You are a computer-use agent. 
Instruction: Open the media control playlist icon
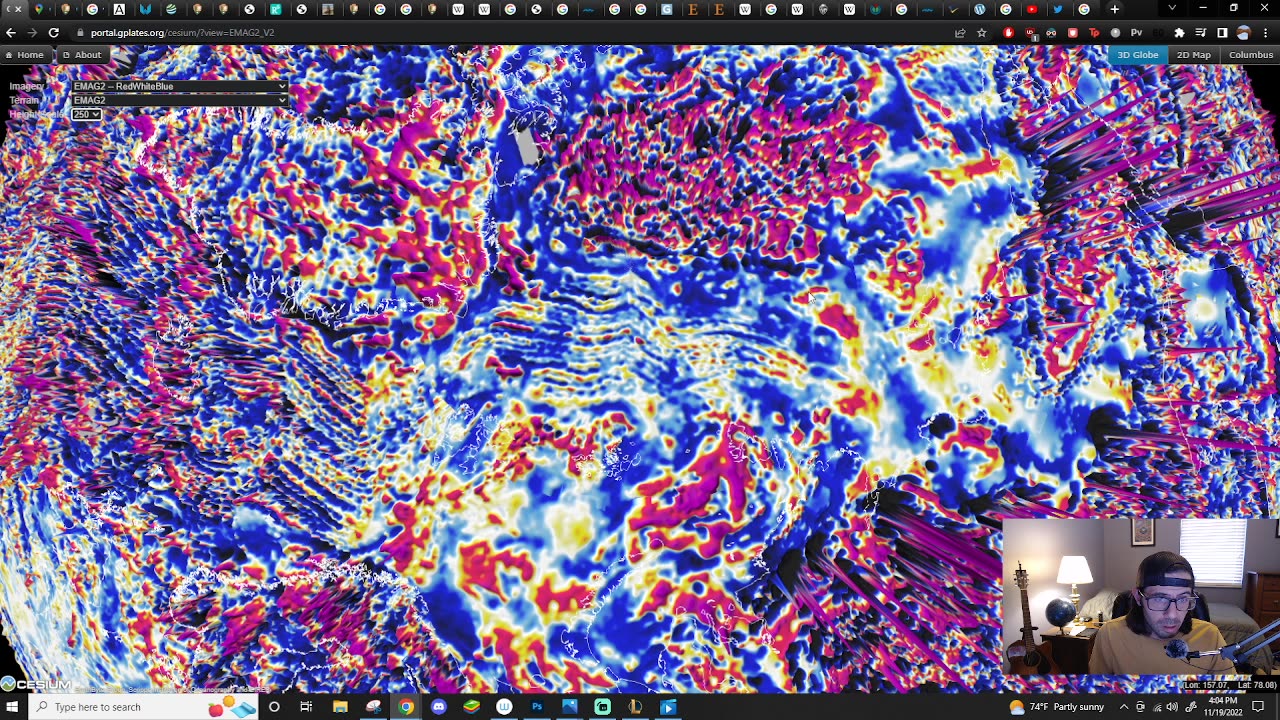click(1201, 33)
